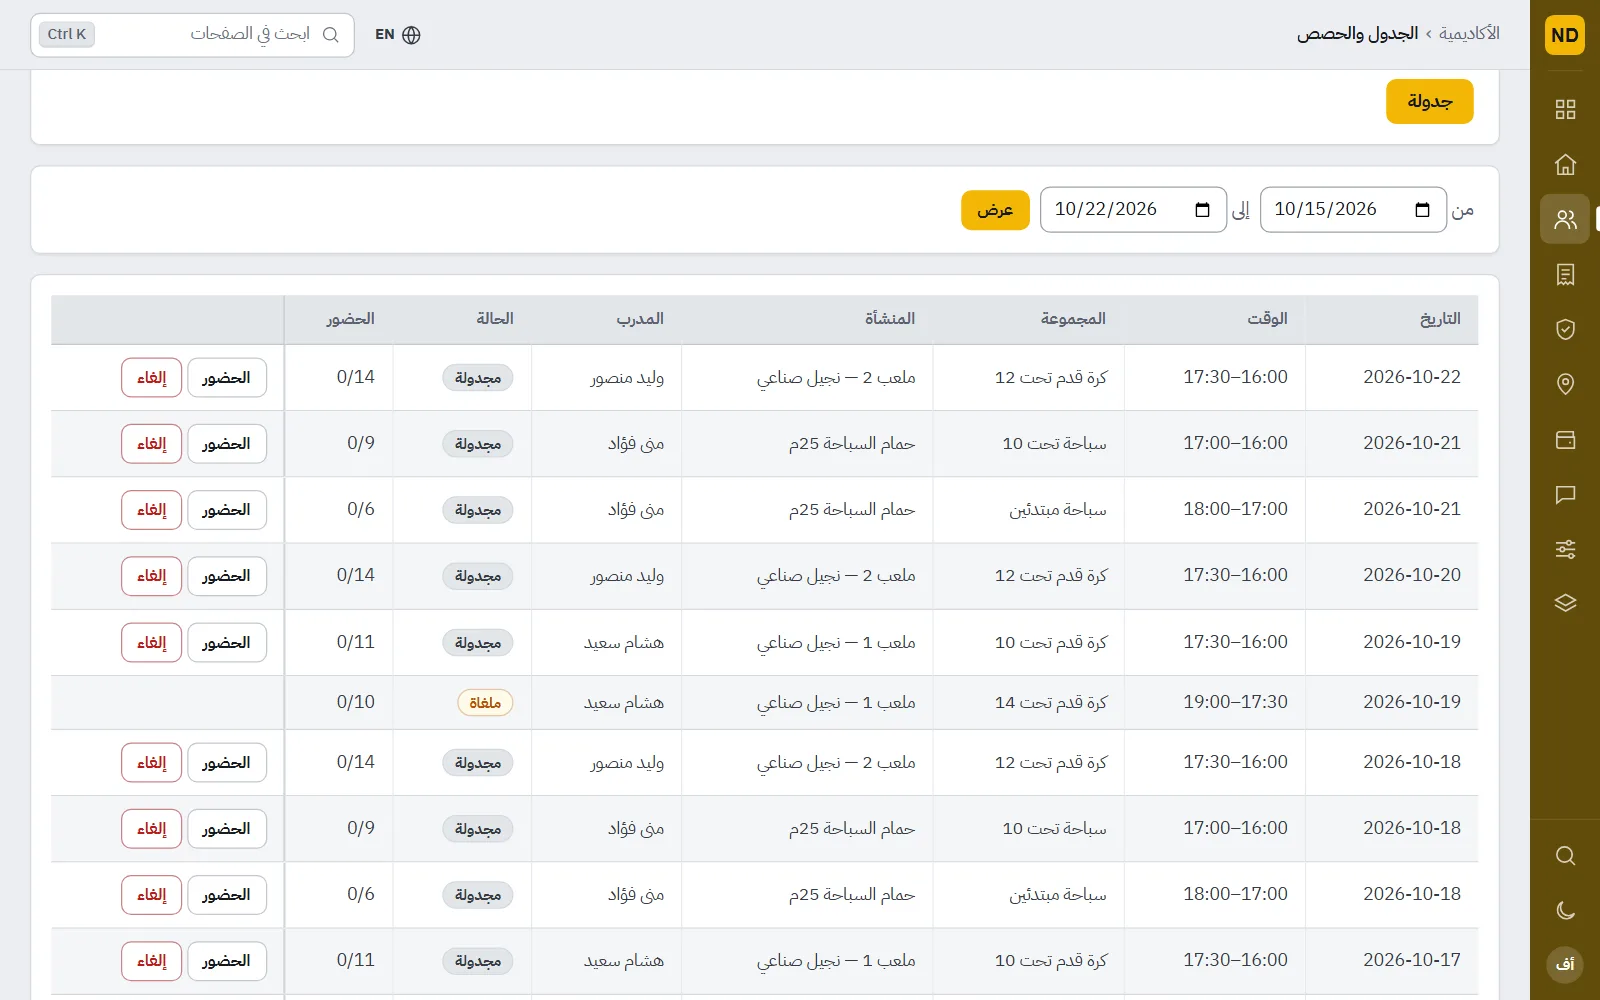Open the sliders settings sidebar icon
The height and width of the screenshot is (1000, 1600).
click(x=1565, y=549)
